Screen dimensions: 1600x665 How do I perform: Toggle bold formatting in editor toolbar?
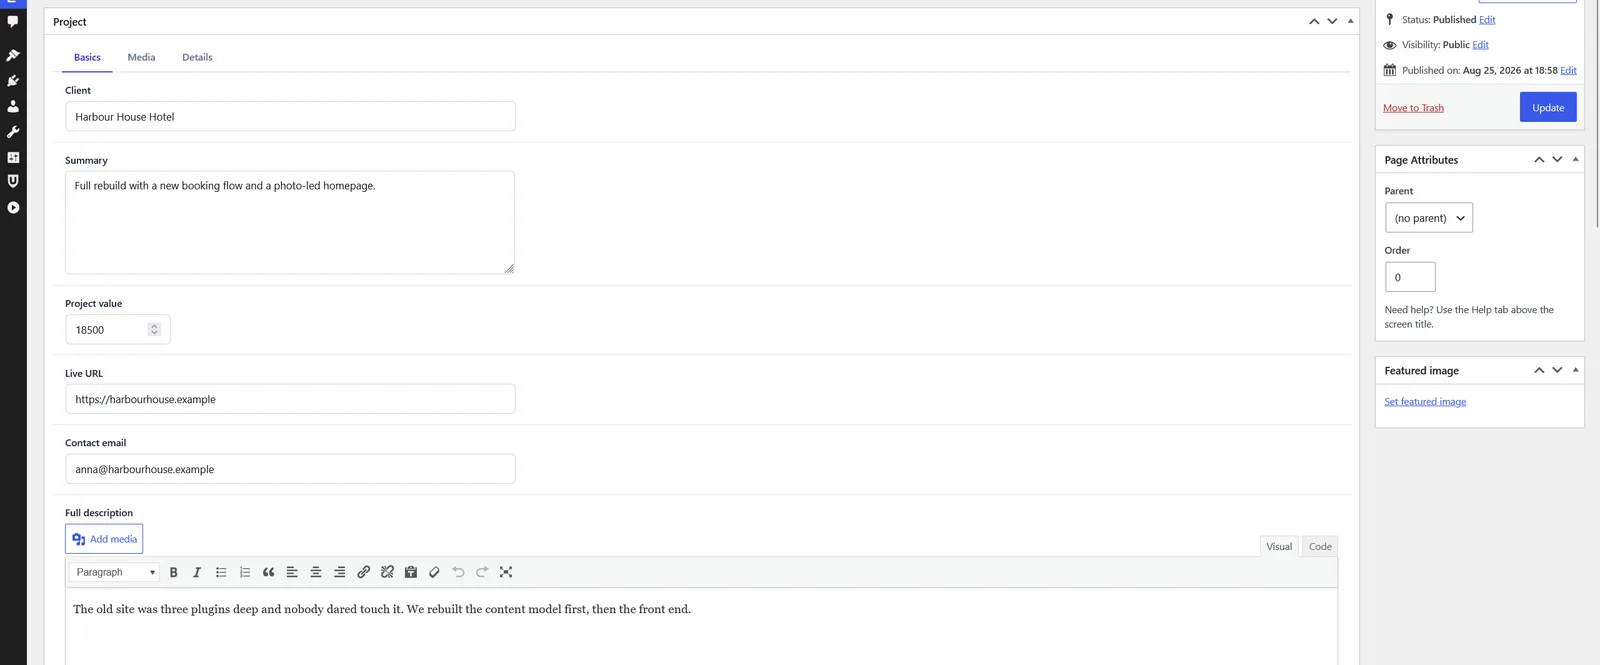(x=173, y=572)
